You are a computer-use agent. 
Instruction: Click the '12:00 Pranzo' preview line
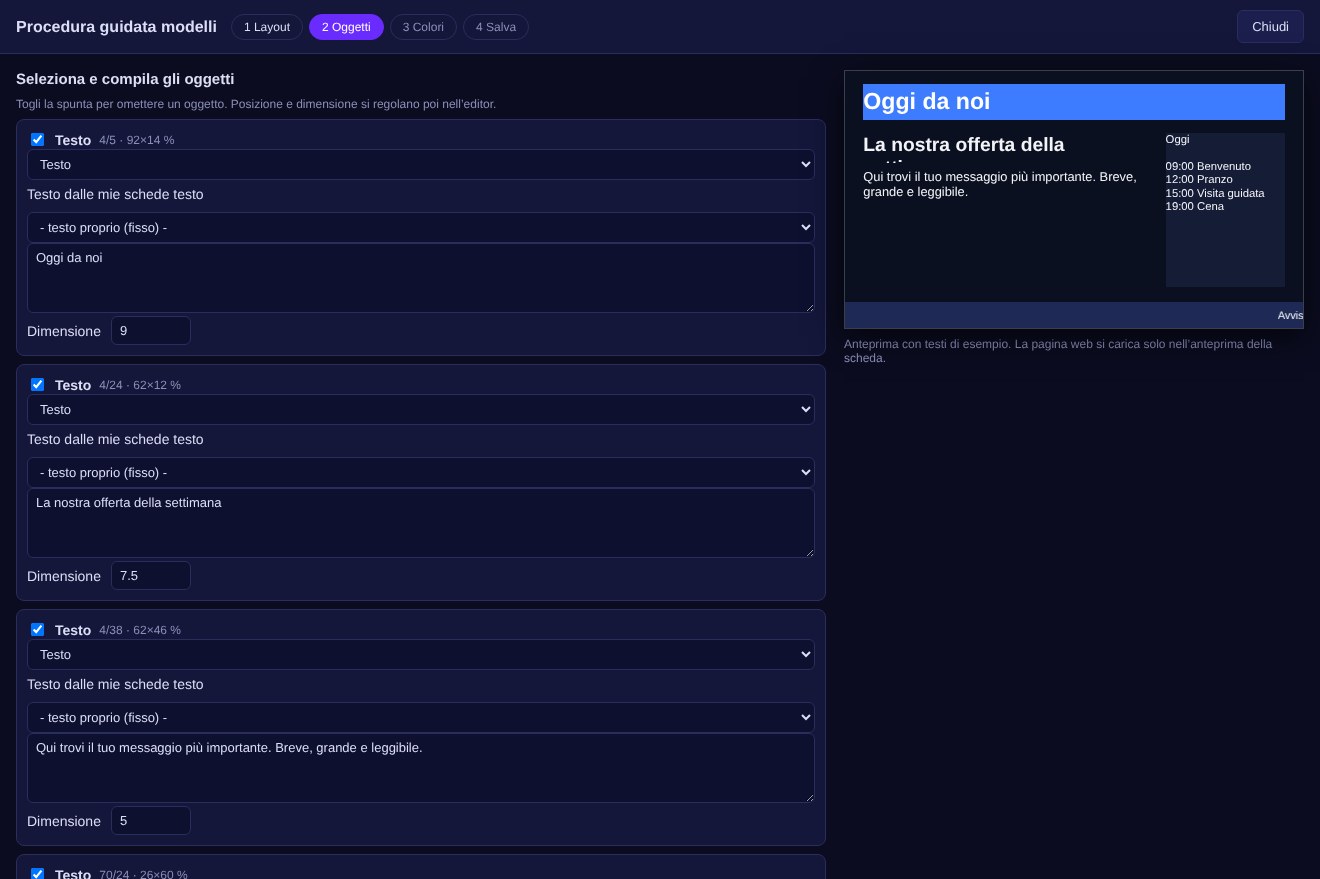(x=1199, y=180)
